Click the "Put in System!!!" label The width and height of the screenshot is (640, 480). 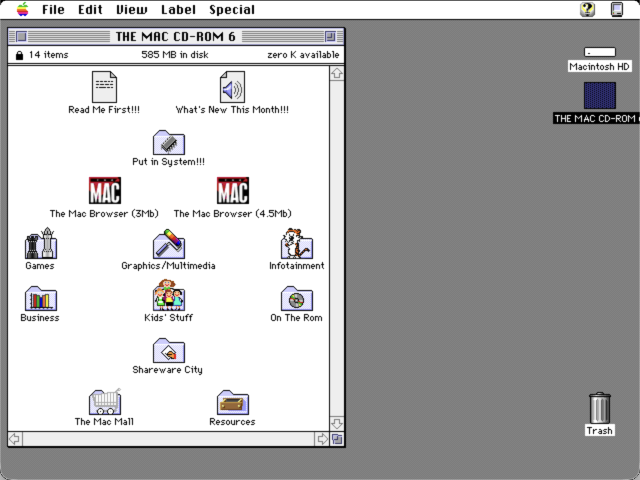click(169, 162)
